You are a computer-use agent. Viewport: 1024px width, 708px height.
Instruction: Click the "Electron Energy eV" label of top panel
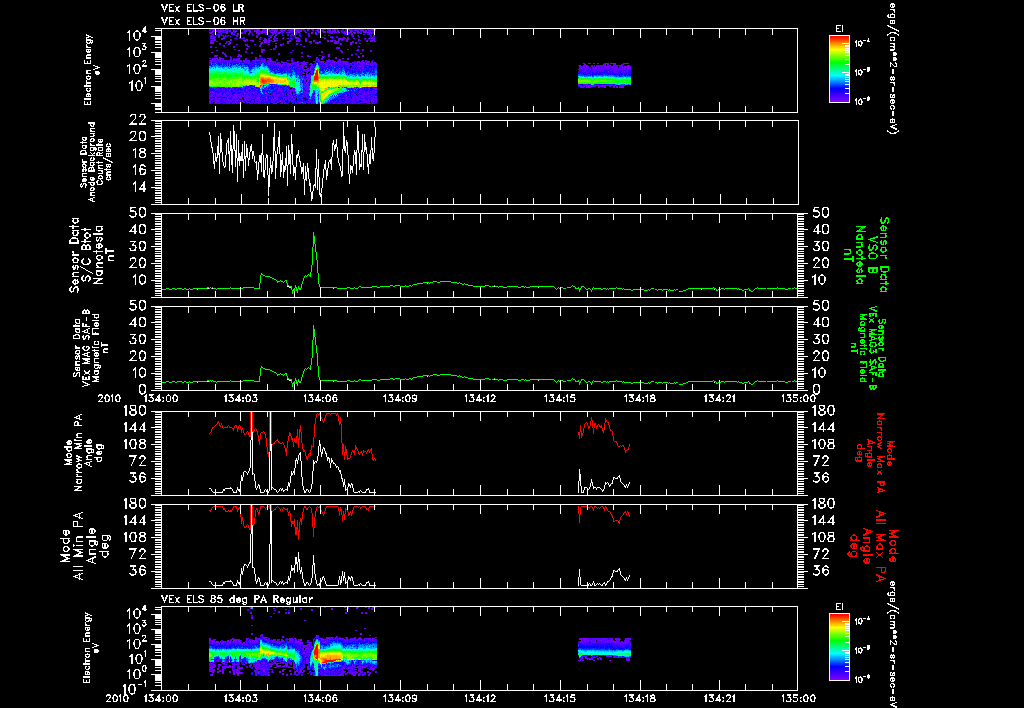click(91, 70)
